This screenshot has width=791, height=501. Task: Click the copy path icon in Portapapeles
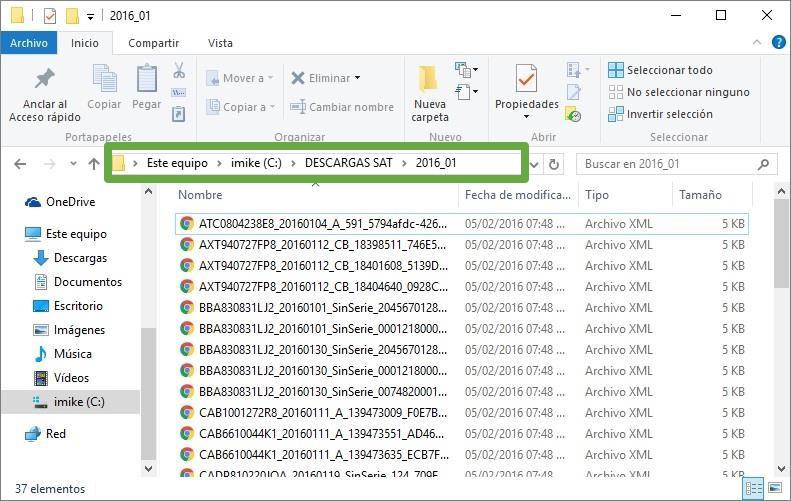pyautogui.click(x=179, y=92)
